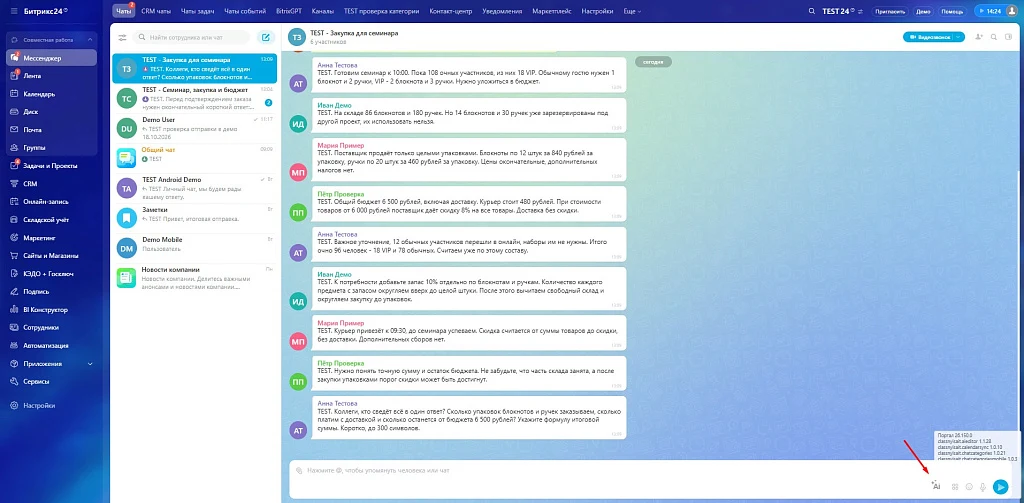1024x503 pixels.
Task: Open chat TEST - Семинар, закупка и бюджет
Action: (x=195, y=98)
